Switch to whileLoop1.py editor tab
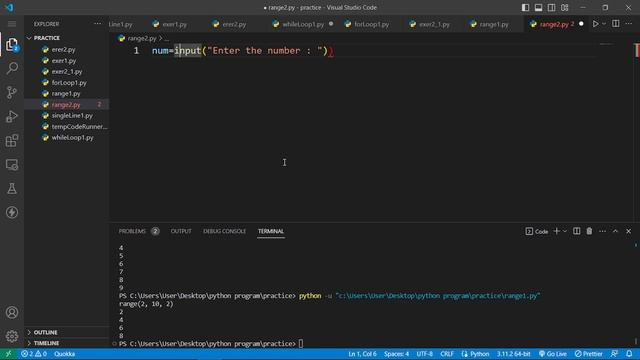The image size is (640, 360). click(303, 24)
